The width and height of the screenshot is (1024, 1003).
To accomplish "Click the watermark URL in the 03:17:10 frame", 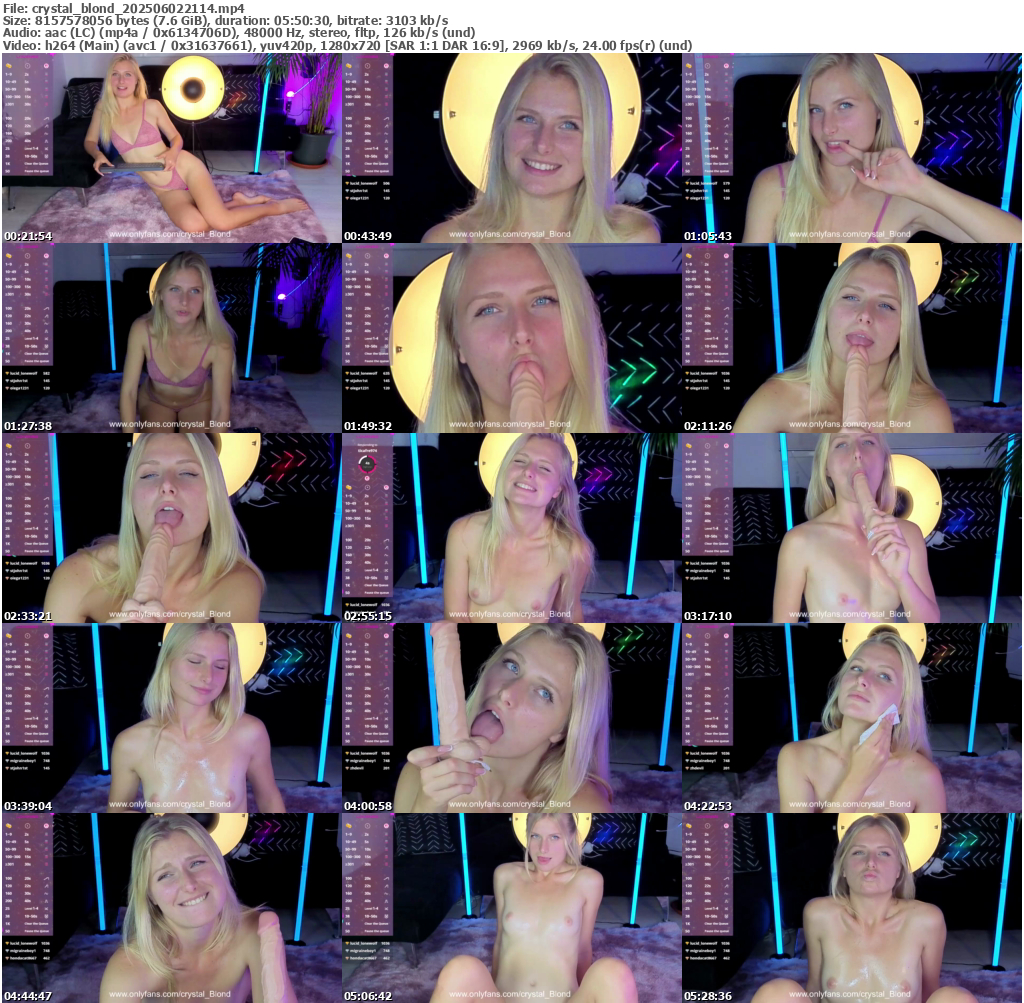I will tap(849, 615).
